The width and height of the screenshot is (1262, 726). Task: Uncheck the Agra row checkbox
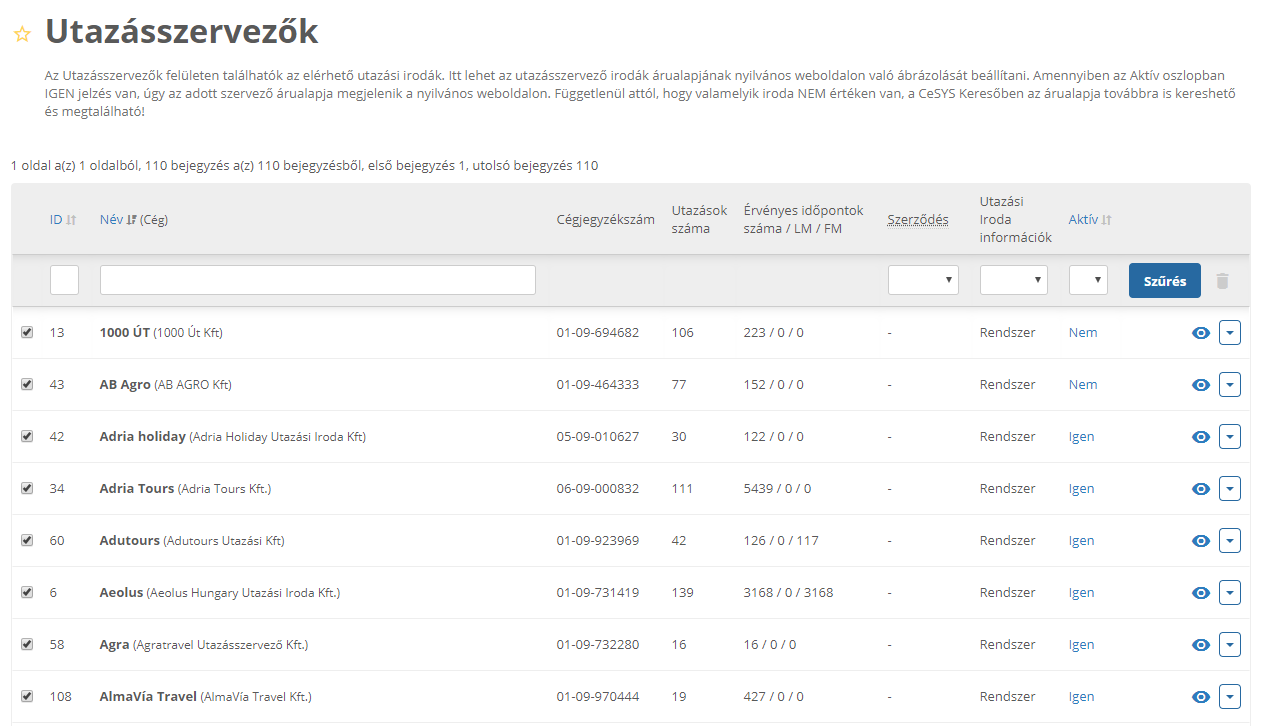point(27,644)
